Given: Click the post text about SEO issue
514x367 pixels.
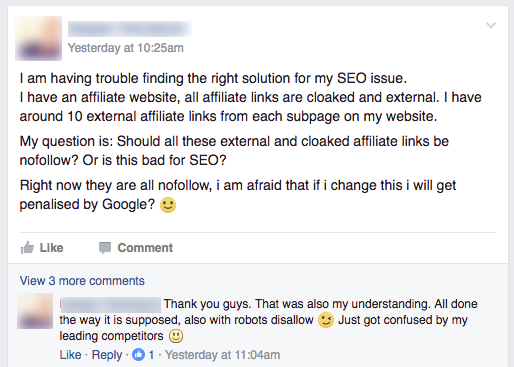Looking at the screenshot, I should tap(251, 141).
